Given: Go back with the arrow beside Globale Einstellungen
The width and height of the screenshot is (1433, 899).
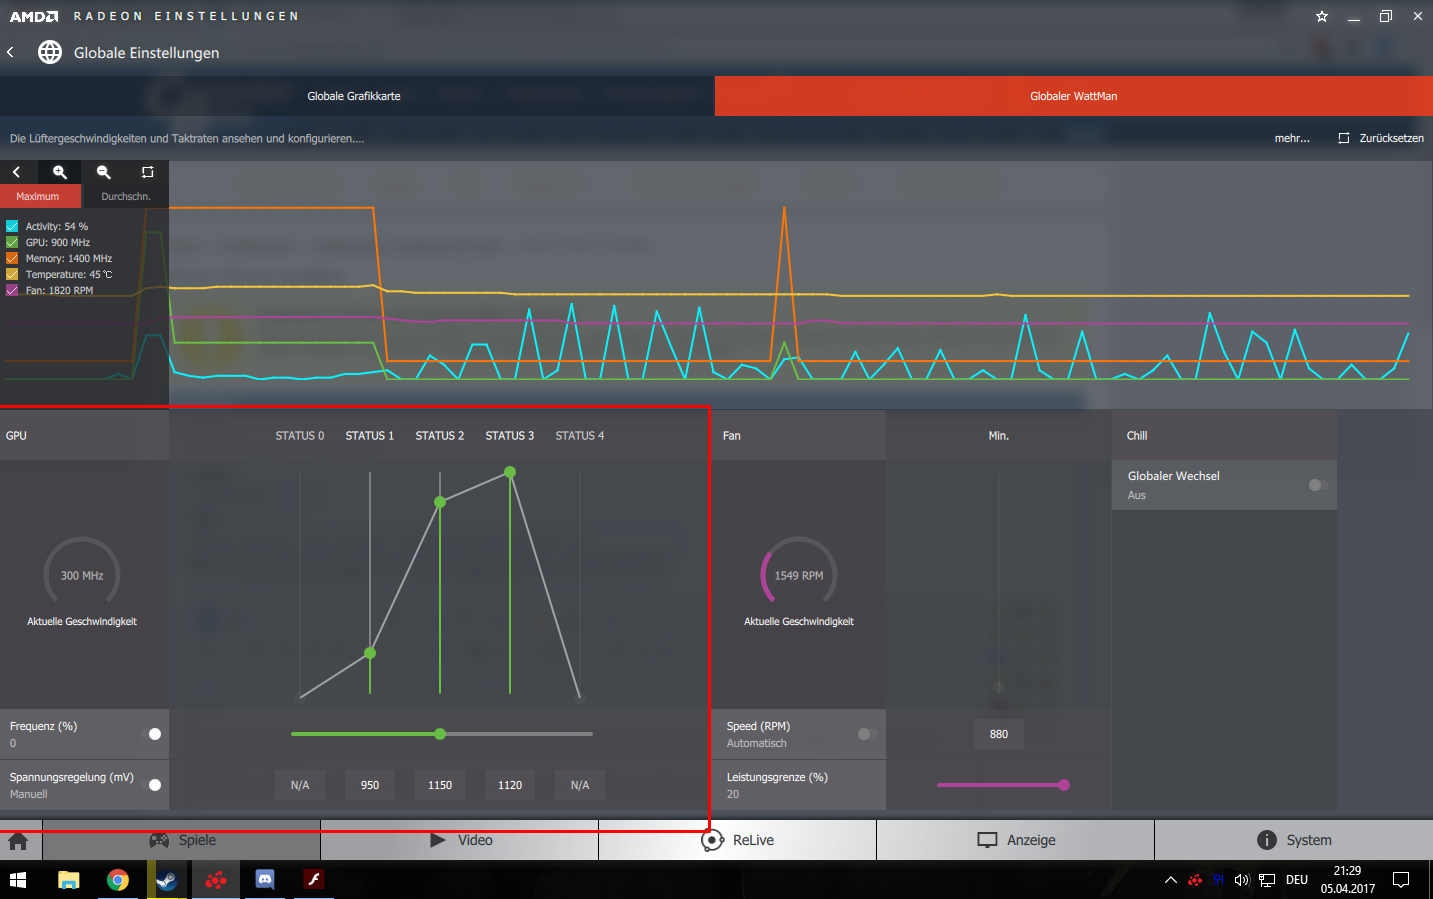Looking at the screenshot, I should (x=11, y=52).
